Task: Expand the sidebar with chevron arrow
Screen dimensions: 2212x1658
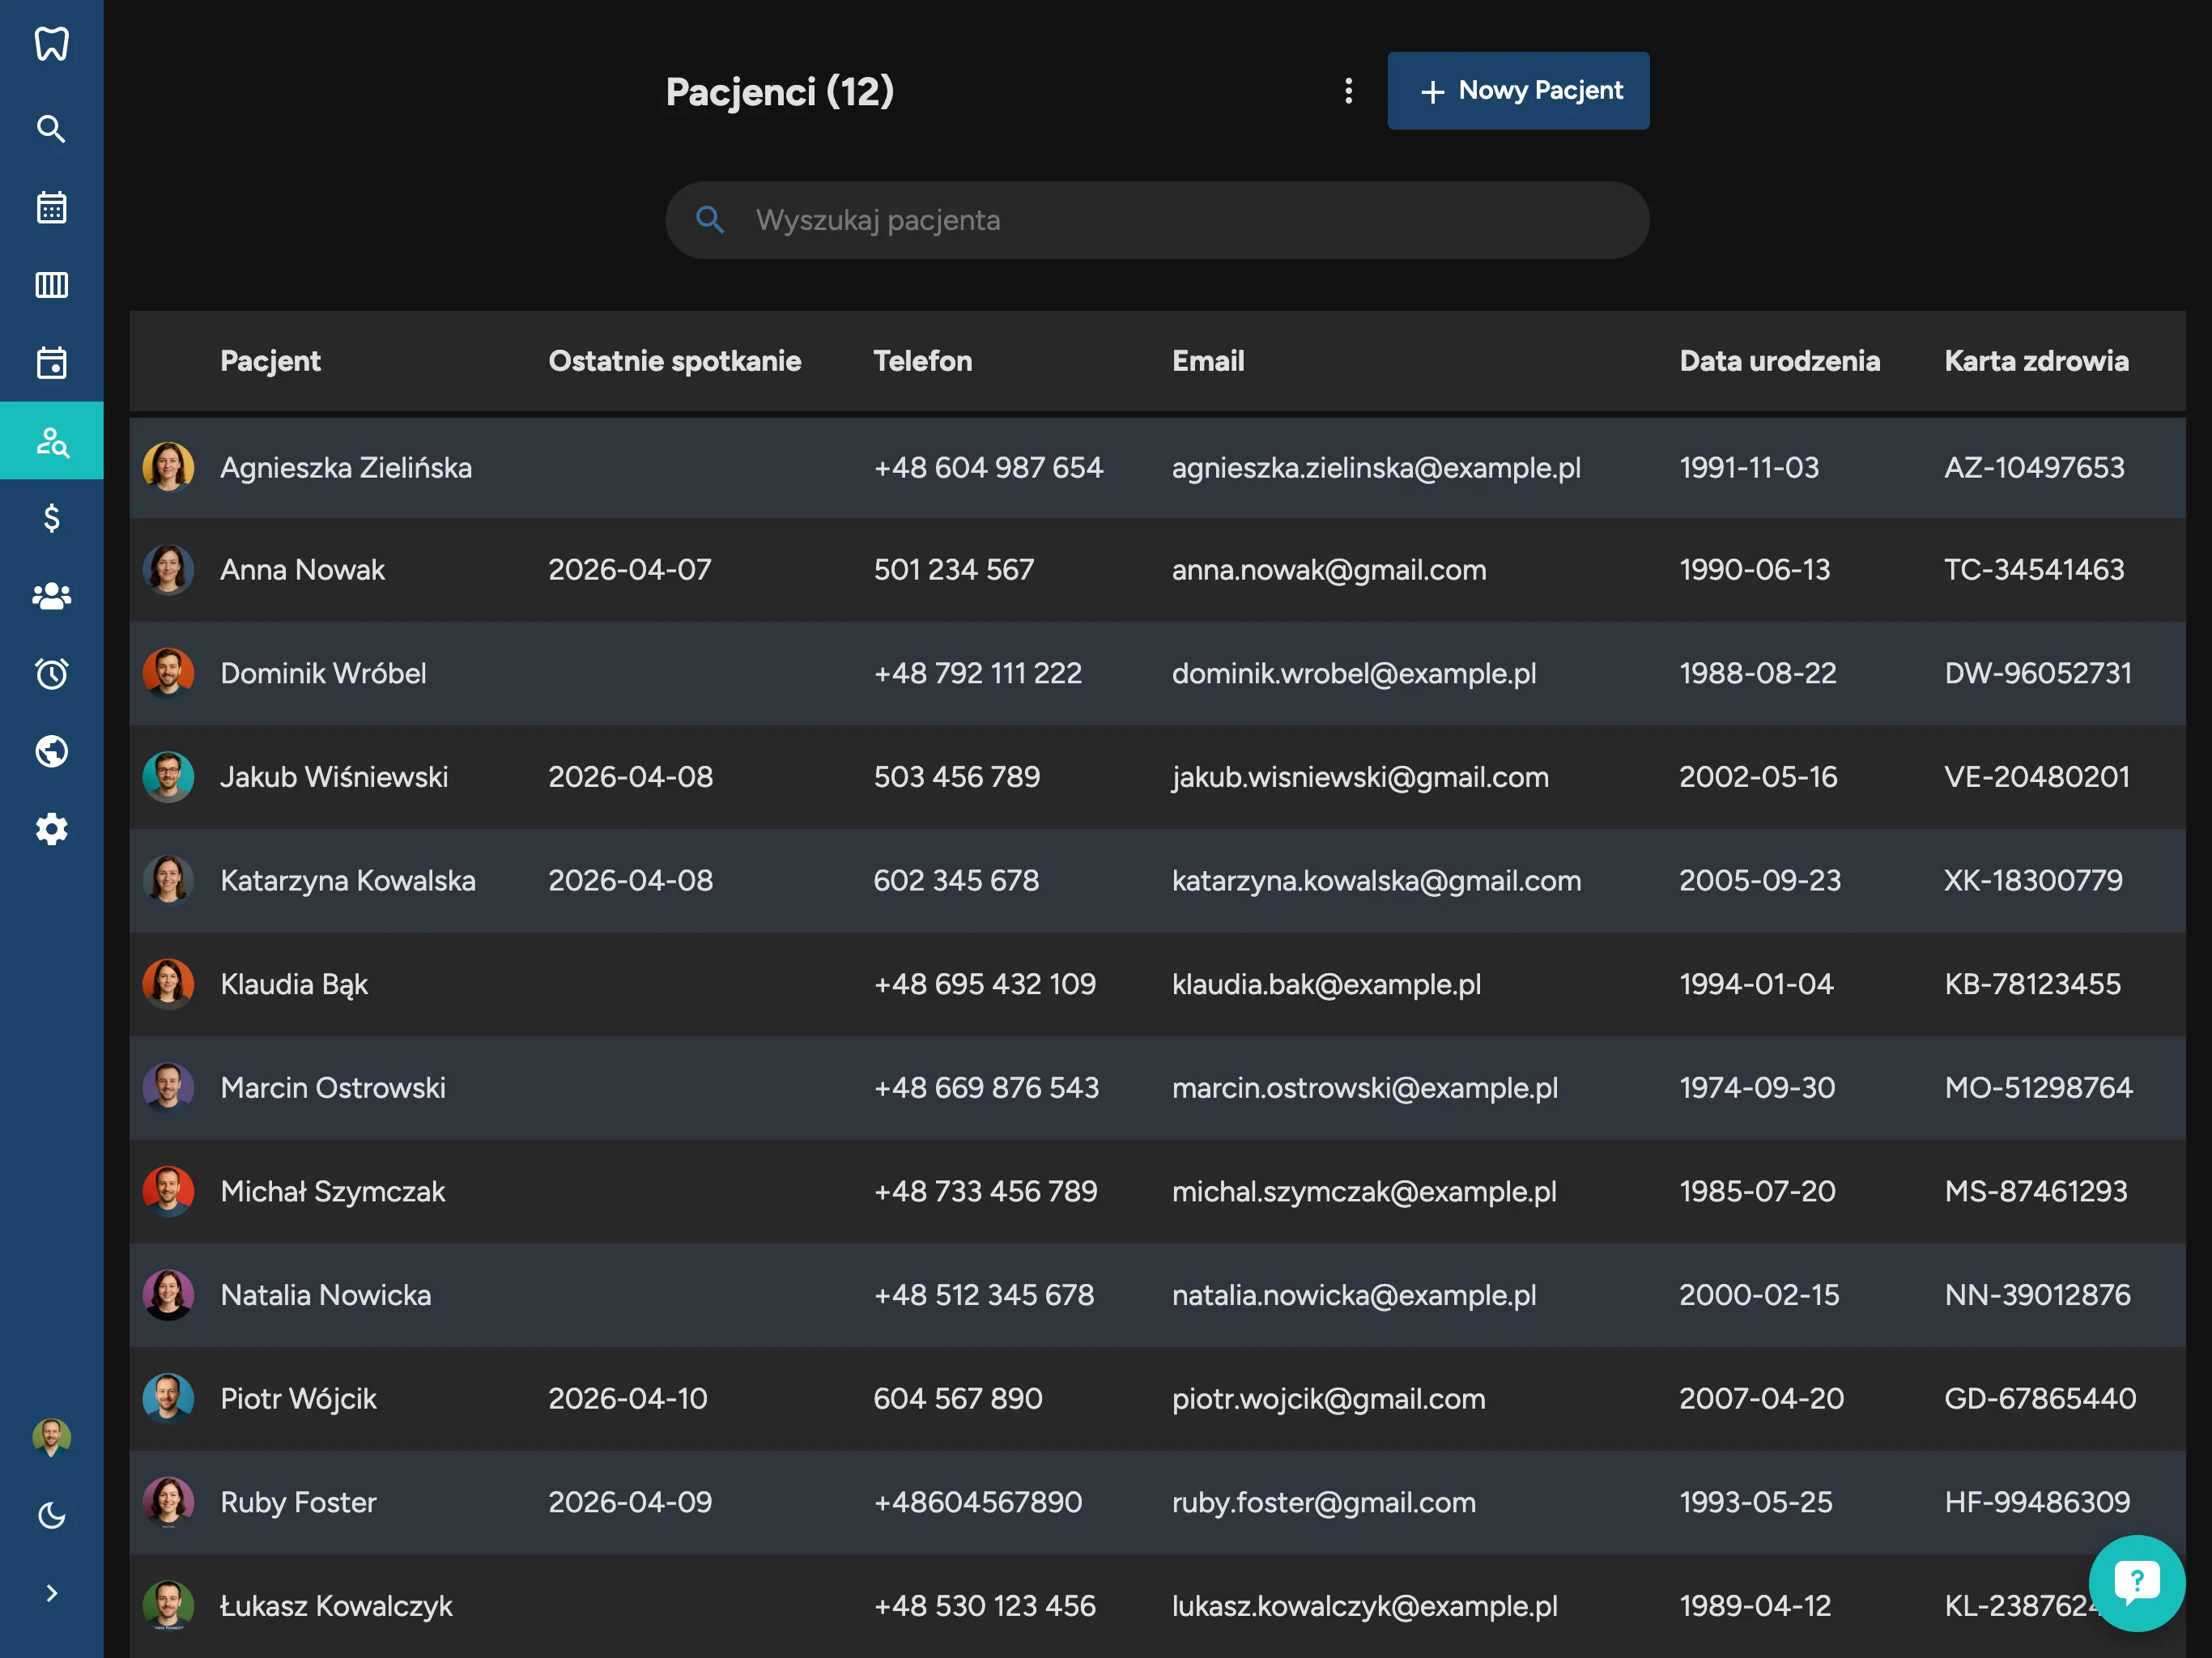Action: point(51,1593)
